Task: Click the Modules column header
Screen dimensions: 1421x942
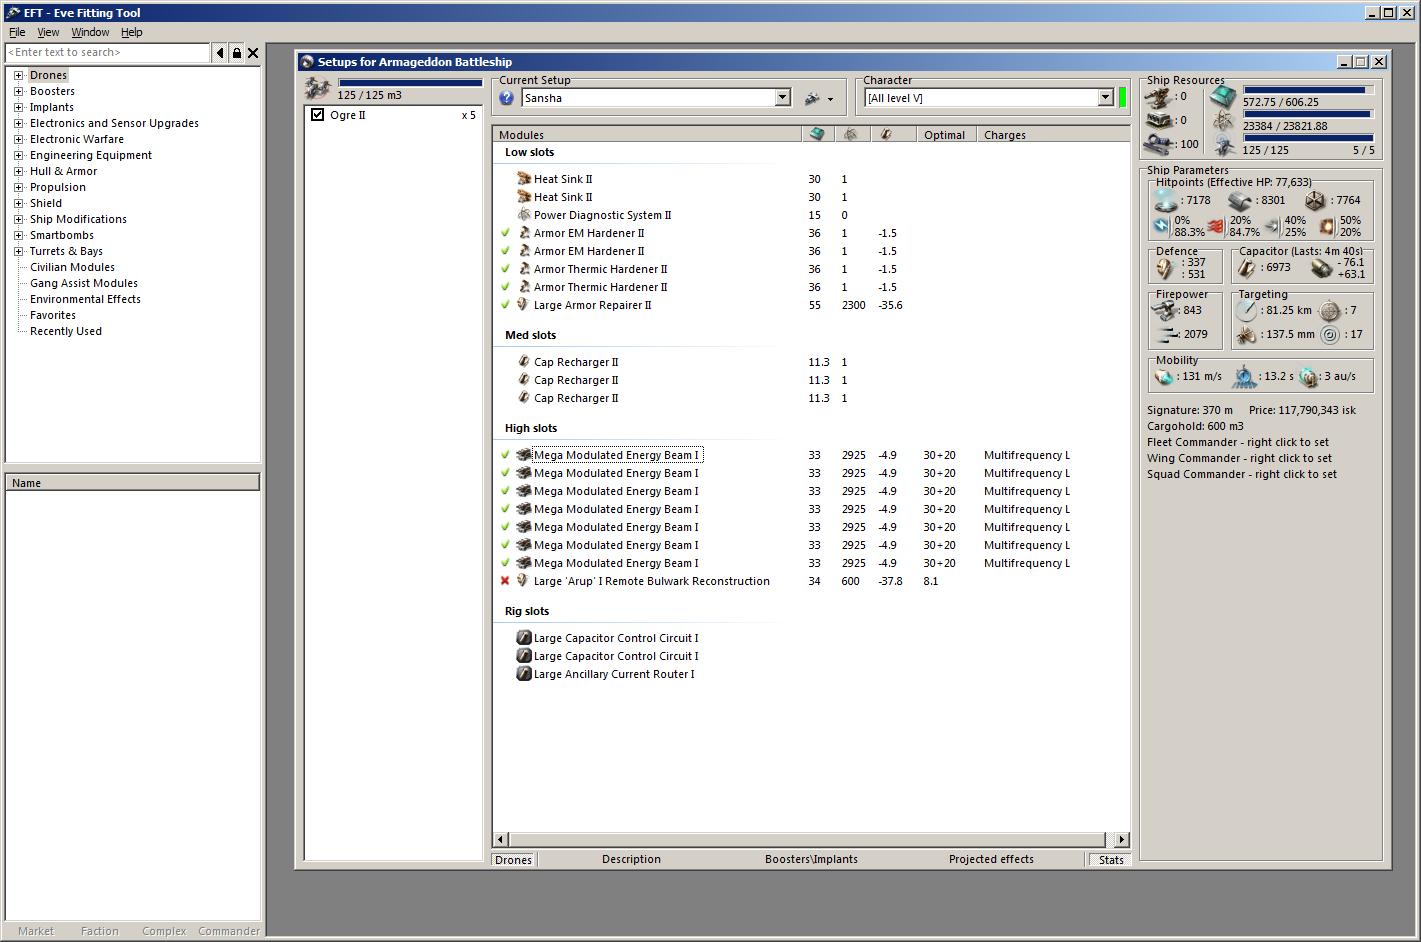Action: tap(647, 135)
